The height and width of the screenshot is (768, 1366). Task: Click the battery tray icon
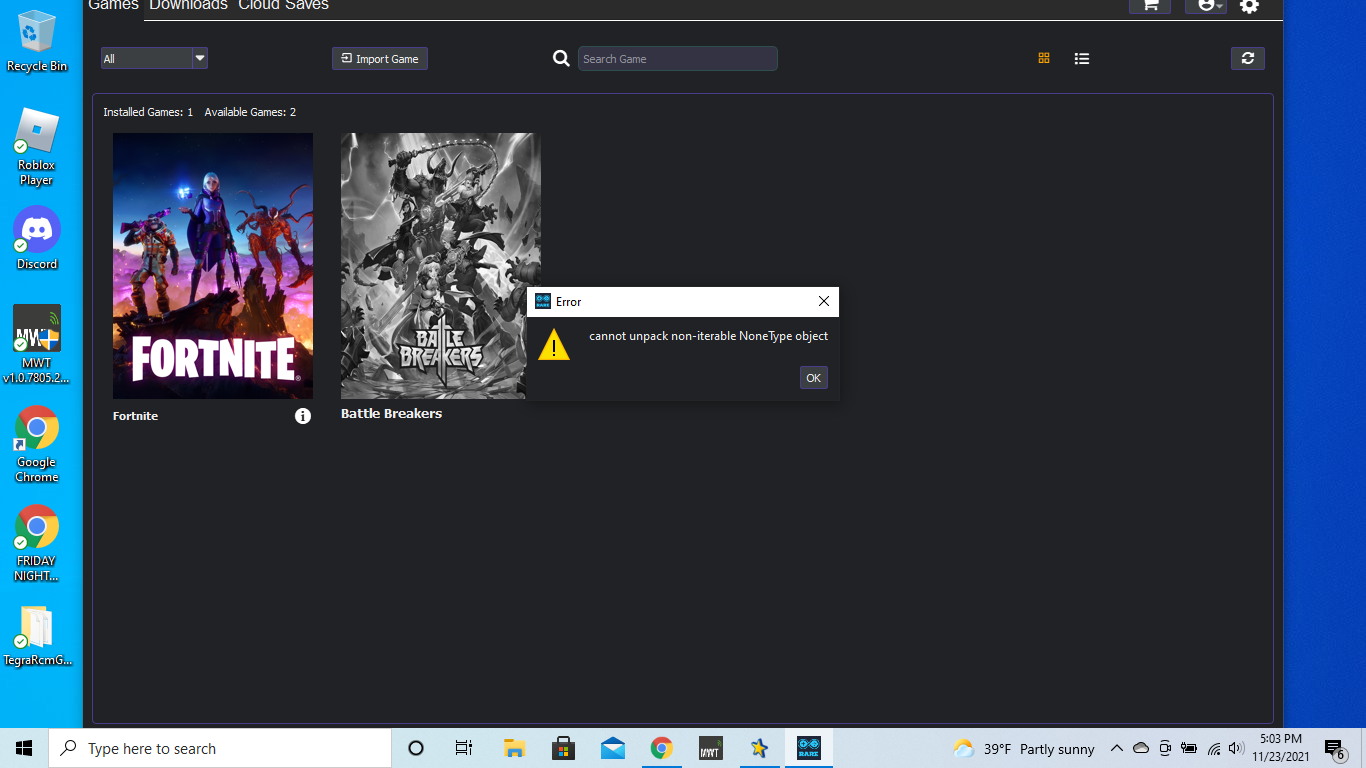(x=1189, y=748)
